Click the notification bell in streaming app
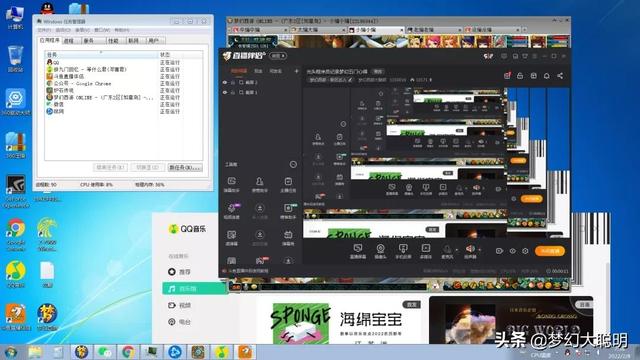 click(547, 76)
